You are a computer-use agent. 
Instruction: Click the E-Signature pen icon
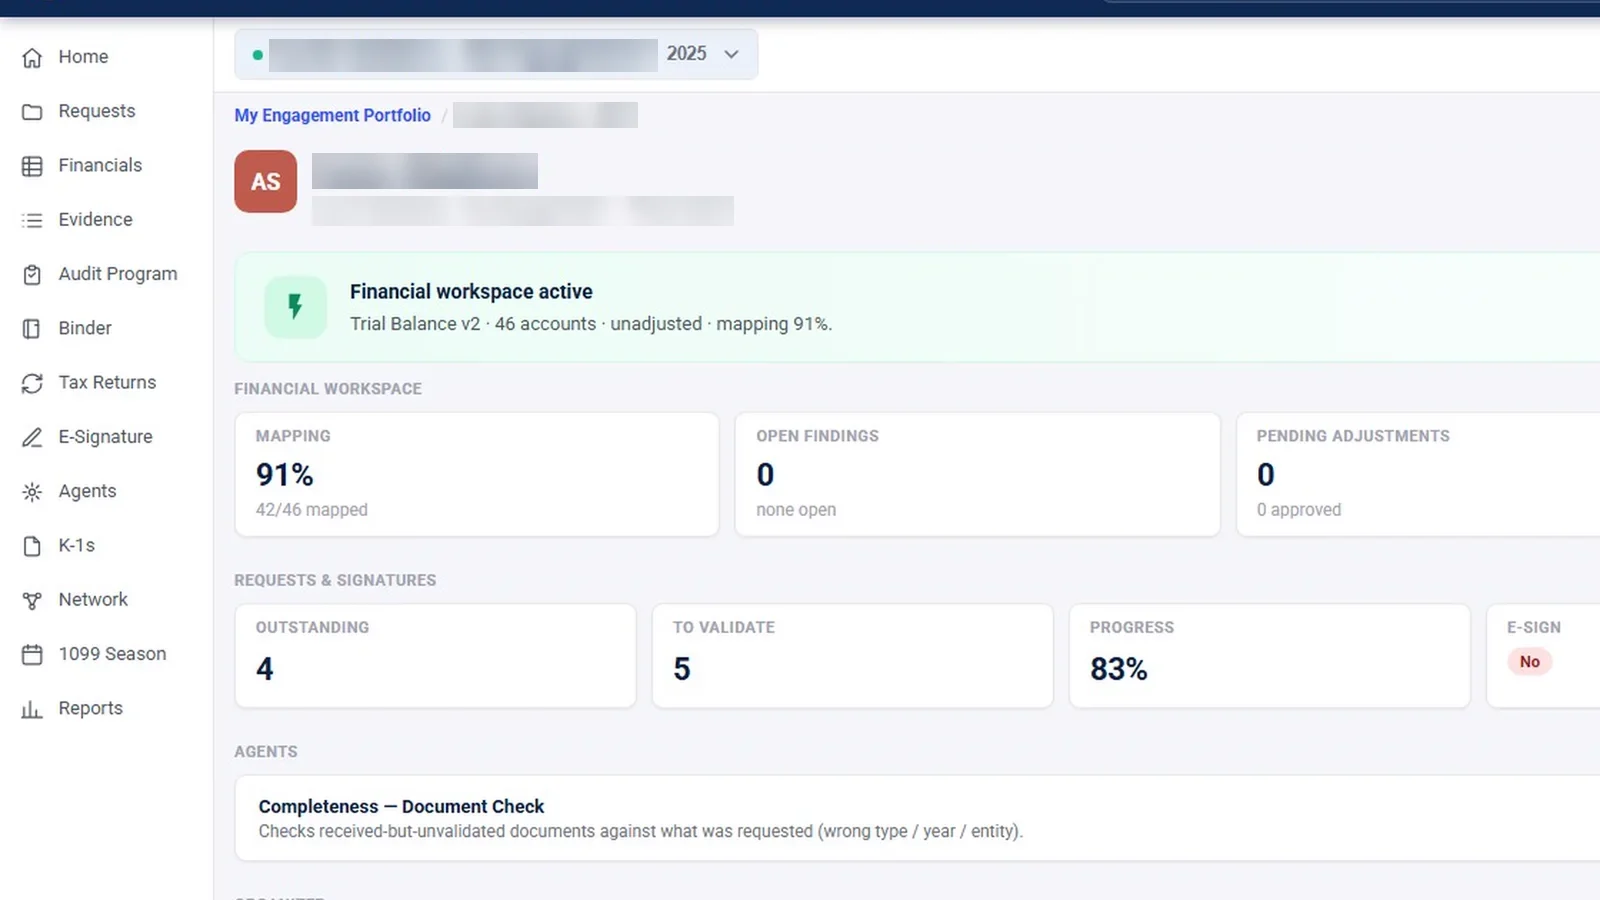click(x=32, y=437)
